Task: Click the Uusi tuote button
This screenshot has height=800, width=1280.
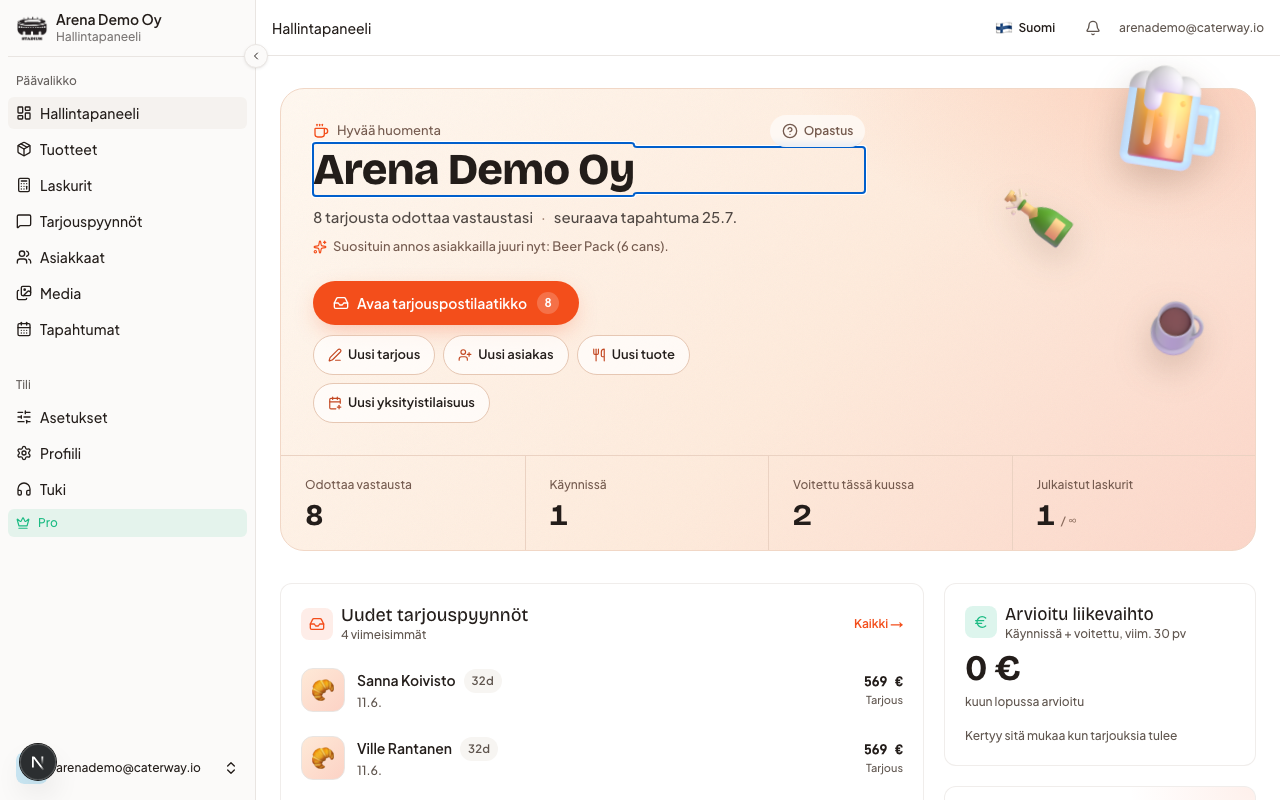Action: point(633,355)
